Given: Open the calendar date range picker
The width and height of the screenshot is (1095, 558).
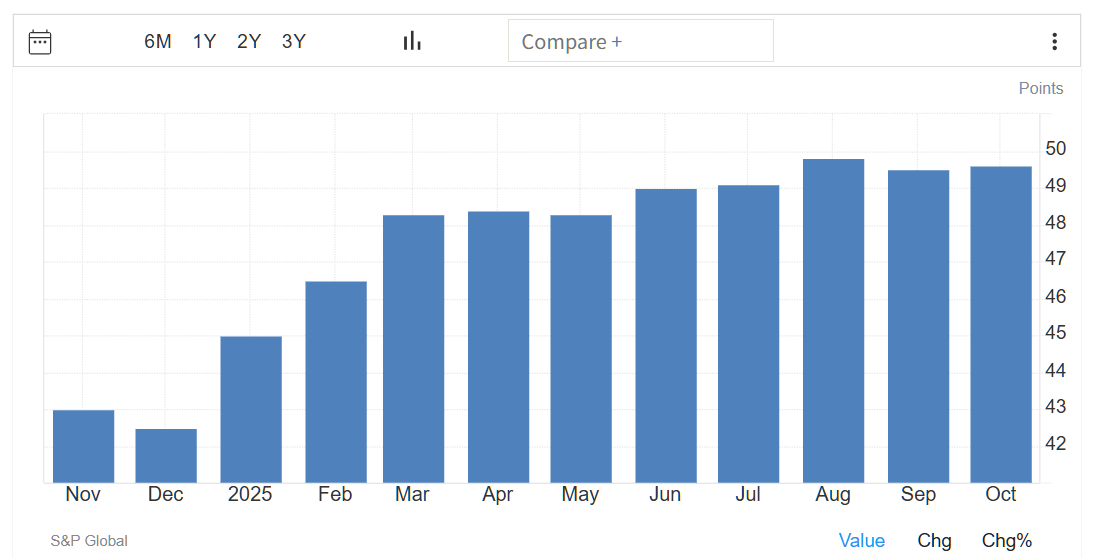Looking at the screenshot, I should tap(40, 41).
